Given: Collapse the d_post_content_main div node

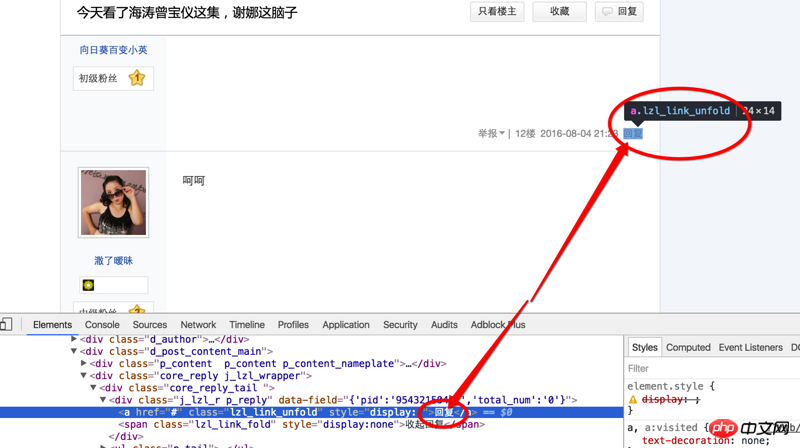Looking at the screenshot, I should click(x=74, y=351).
